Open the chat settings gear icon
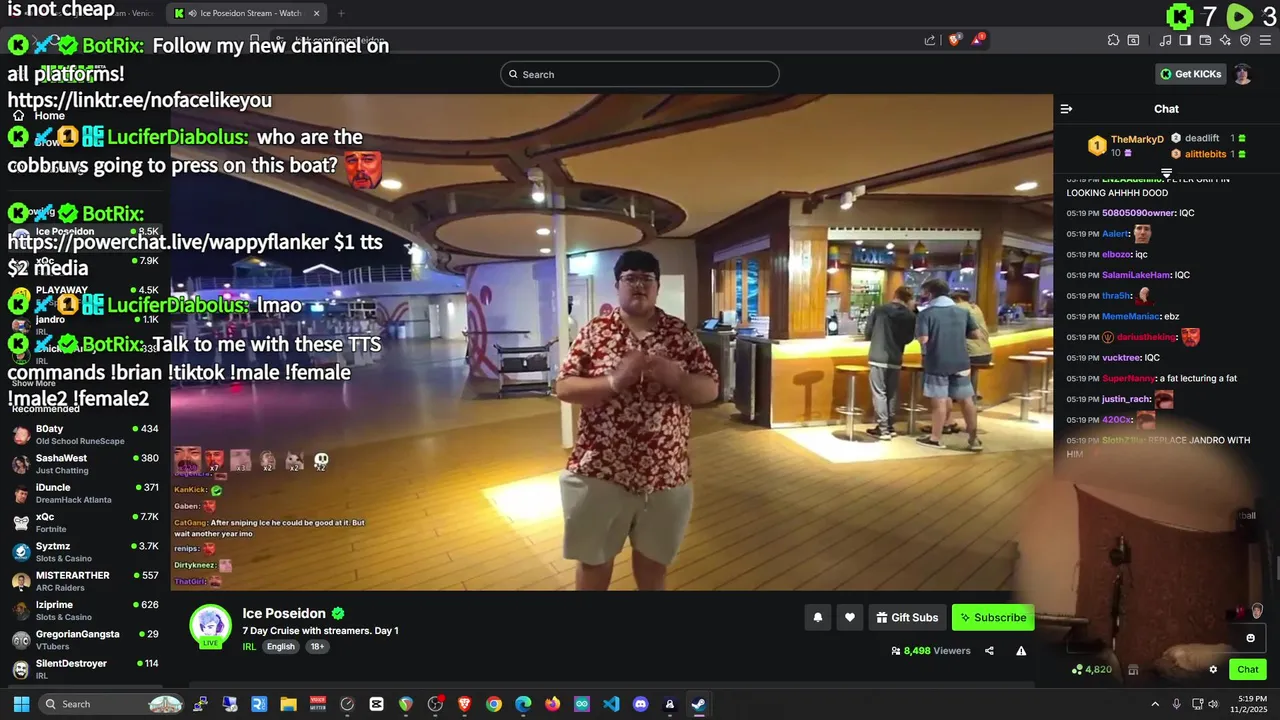The height and width of the screenshot is (720, 1280). click(x=1213, y=670)
